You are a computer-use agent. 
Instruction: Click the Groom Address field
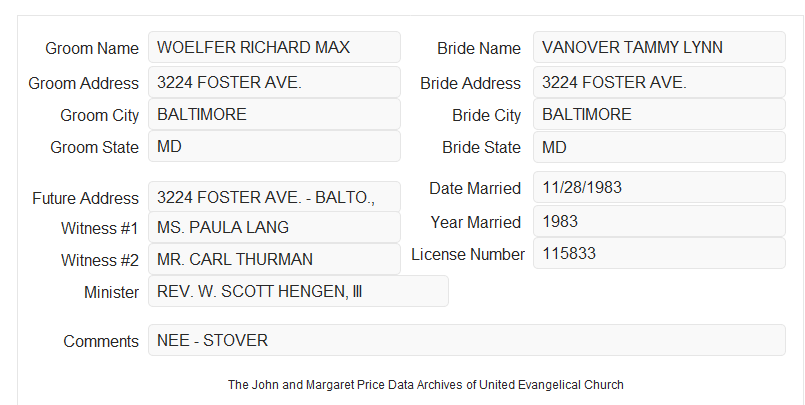274,82
